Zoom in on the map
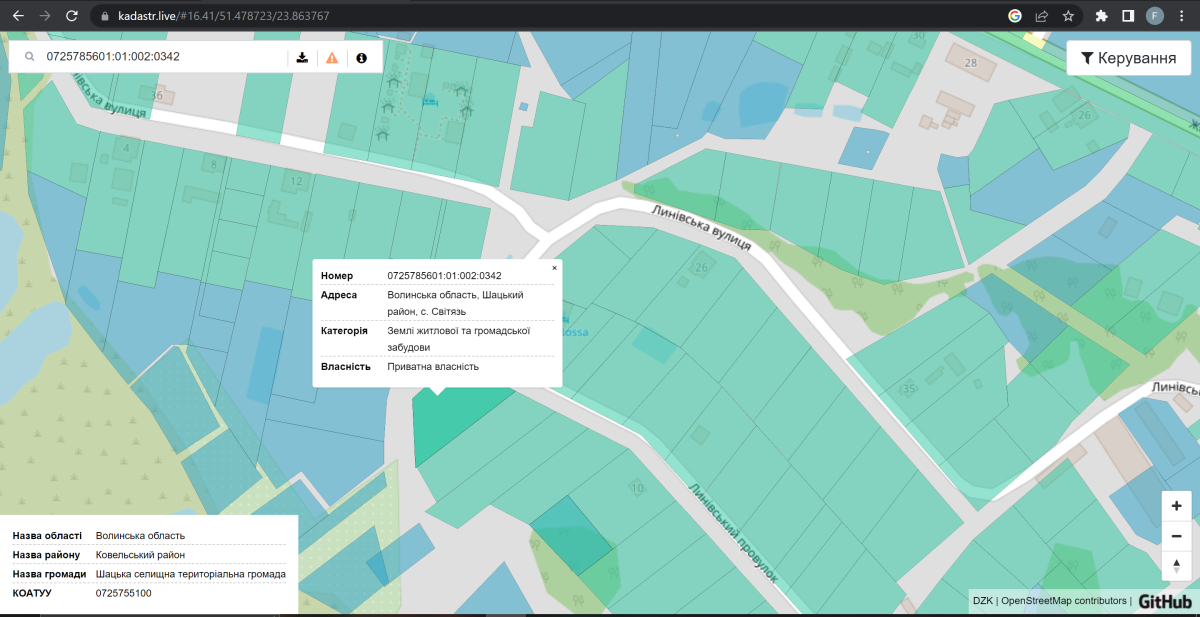This screenshot has width=1200, height=617. tap(1176, 507)
